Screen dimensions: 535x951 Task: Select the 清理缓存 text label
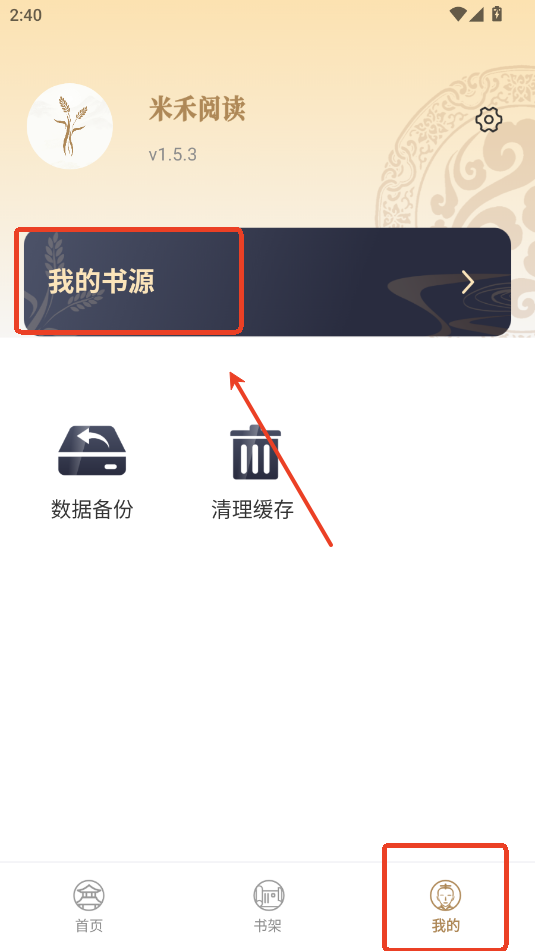pos(253,509)
